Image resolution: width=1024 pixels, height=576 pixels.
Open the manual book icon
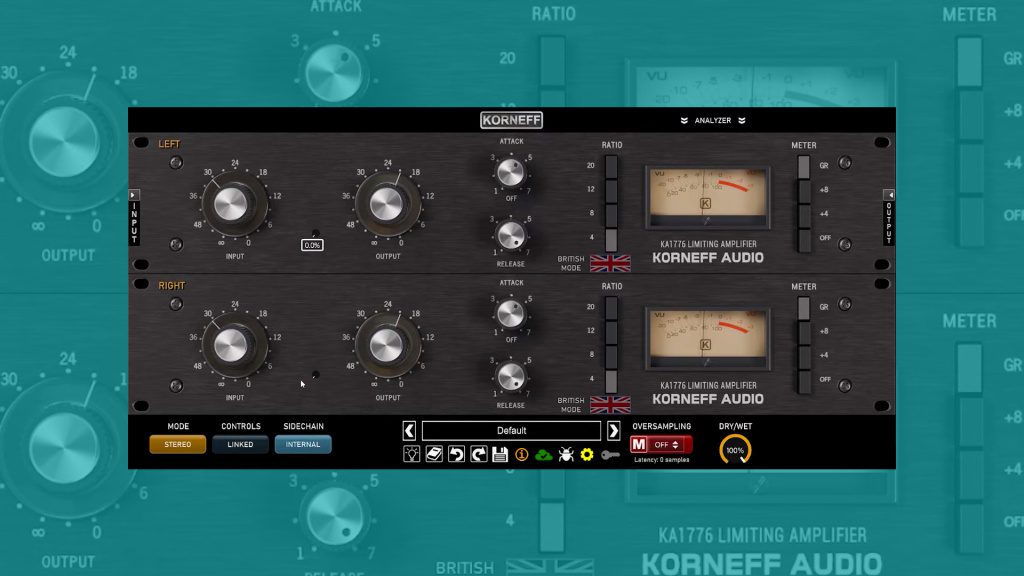[434, 454]
